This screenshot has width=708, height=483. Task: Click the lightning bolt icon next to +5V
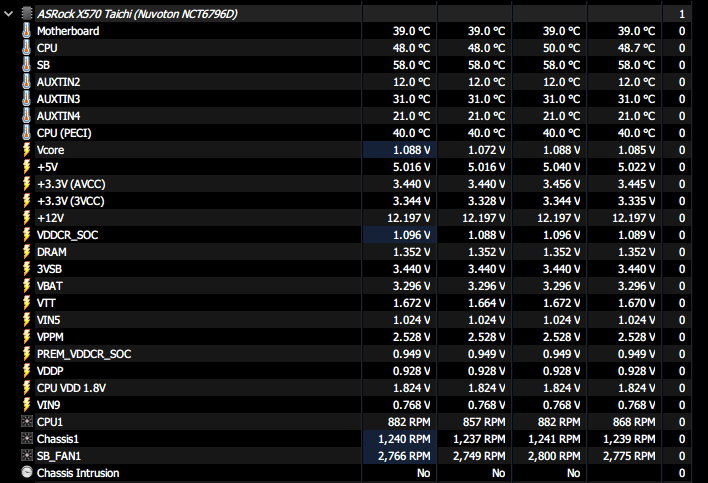pyautogui.click(x=27, y=167)
